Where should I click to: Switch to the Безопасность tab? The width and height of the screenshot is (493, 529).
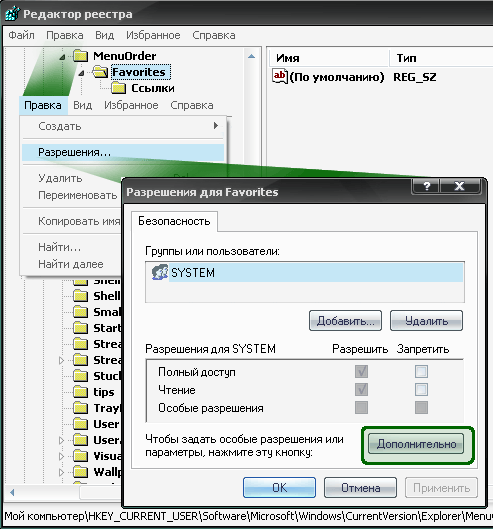tap(174, 221)
